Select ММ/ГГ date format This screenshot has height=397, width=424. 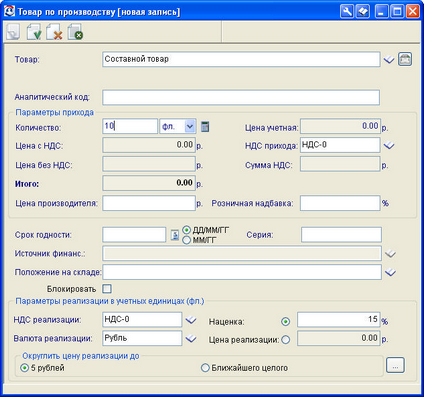click(187, 240)
